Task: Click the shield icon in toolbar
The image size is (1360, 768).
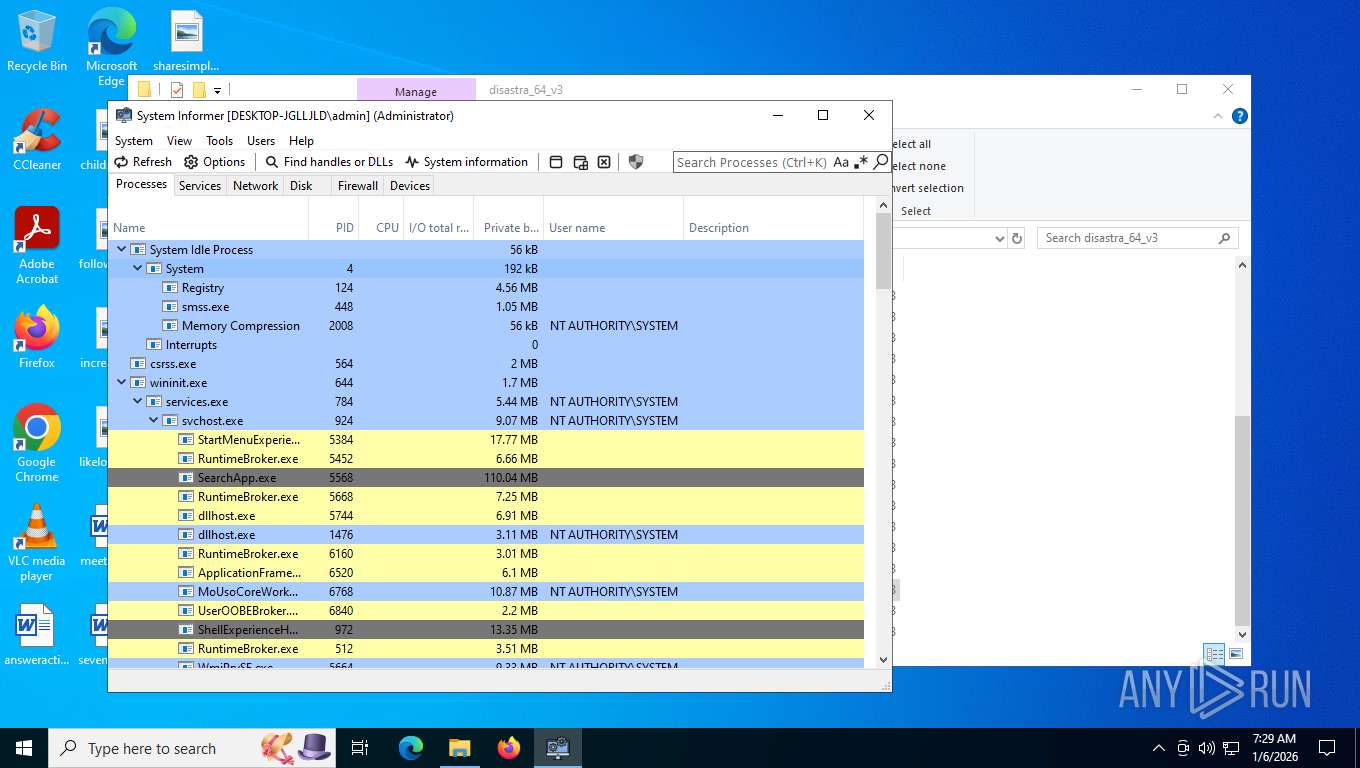Action: coord(636,162)
